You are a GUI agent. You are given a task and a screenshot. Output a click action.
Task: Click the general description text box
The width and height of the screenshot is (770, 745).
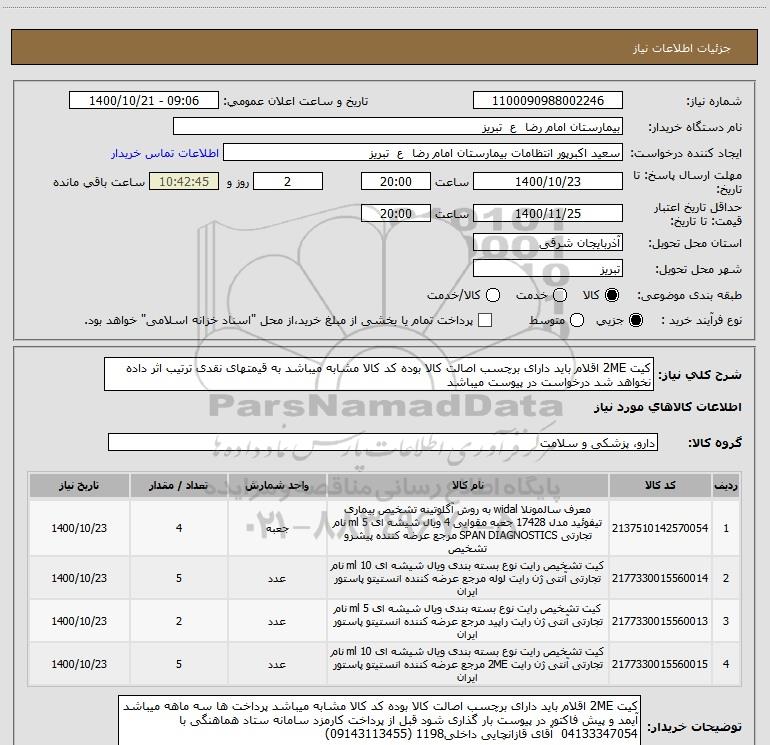click(379, 374)
